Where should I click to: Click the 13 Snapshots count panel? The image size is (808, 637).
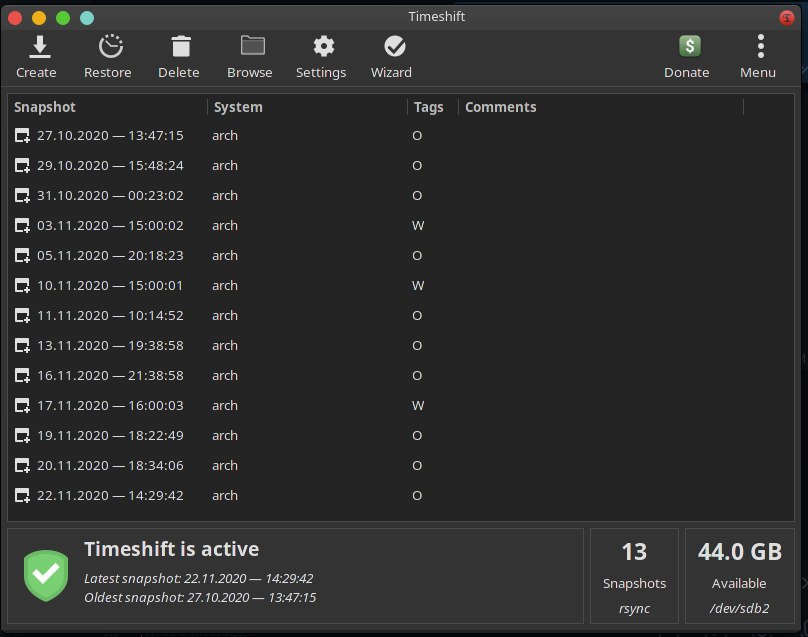click(x=634, y=576)
